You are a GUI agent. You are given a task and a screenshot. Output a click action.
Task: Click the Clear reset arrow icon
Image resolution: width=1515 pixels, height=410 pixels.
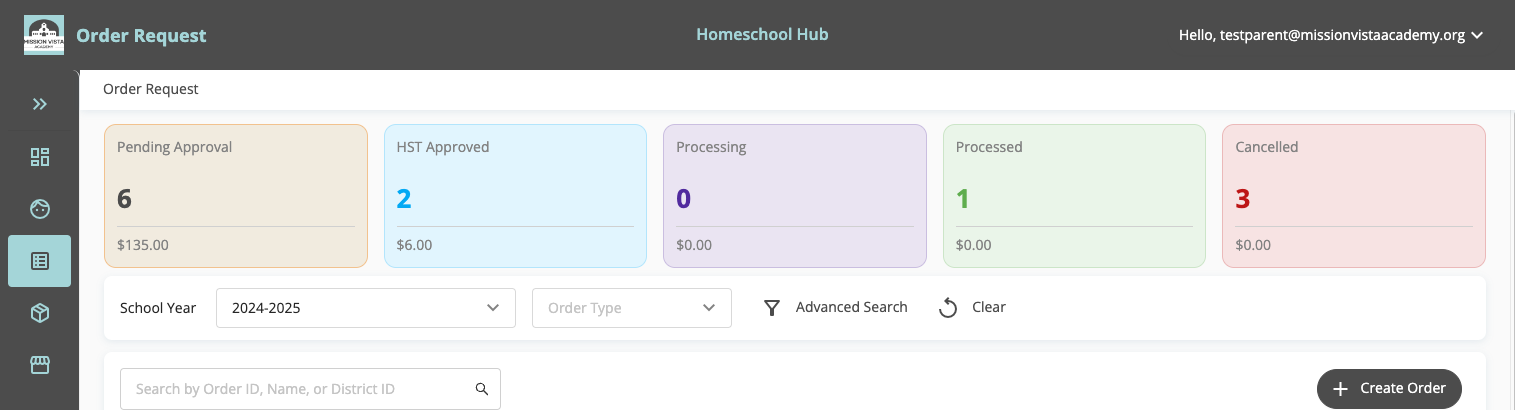[x=948, y=308]
